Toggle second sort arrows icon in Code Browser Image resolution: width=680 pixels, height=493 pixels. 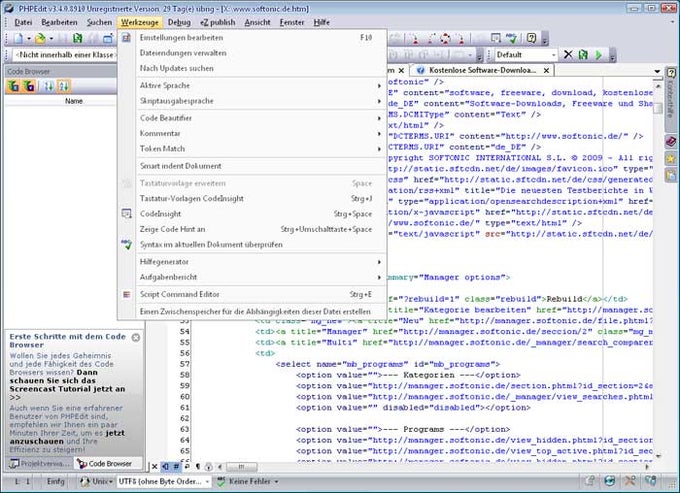(63, 86)
